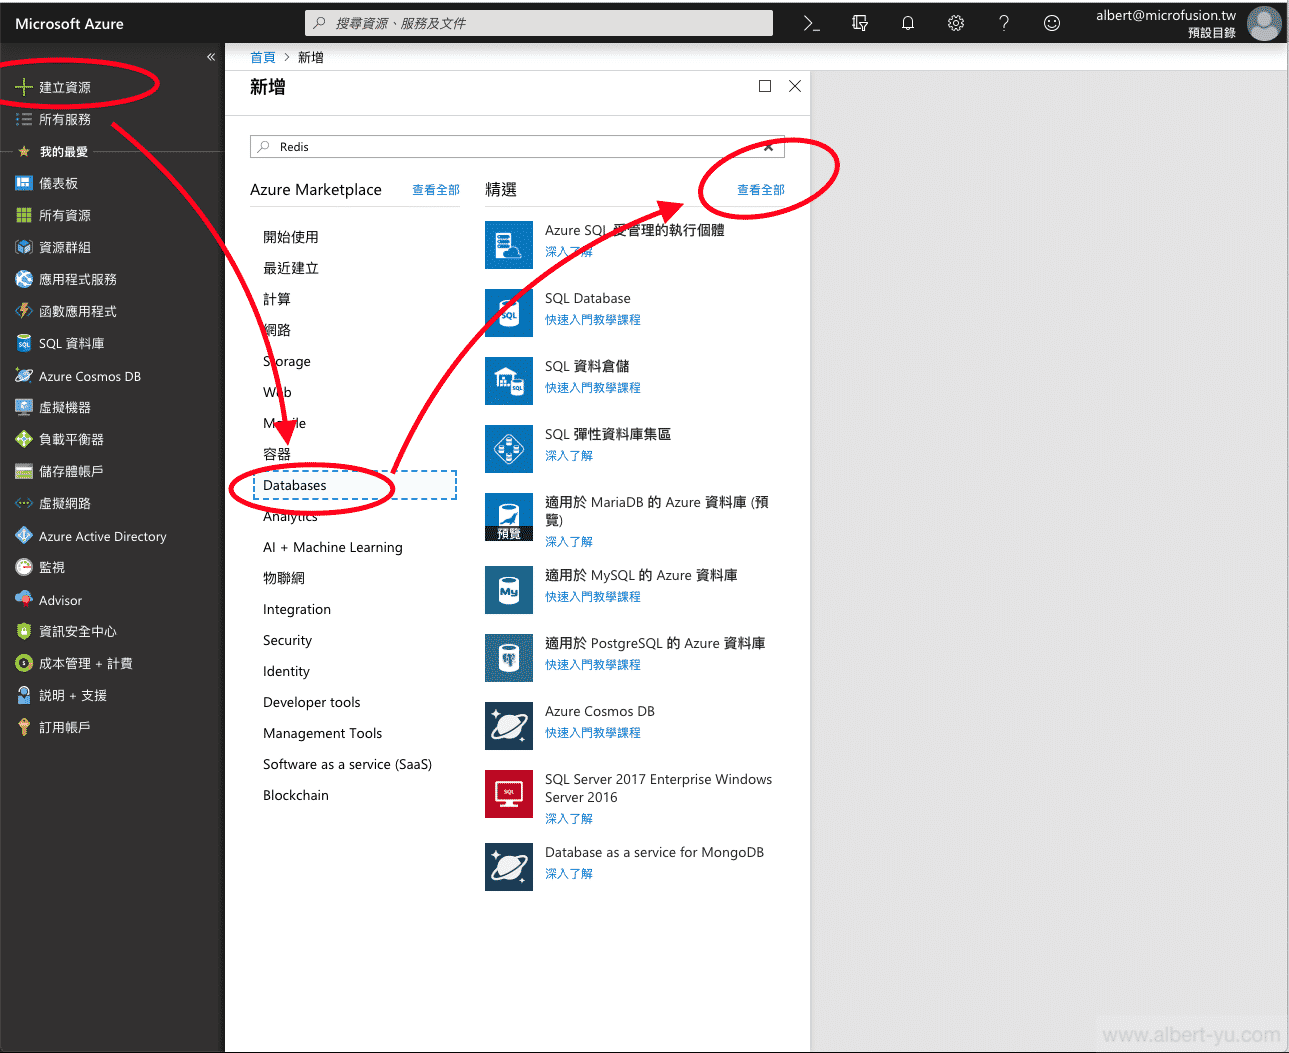Click the Marketplace search box containing Redis

pos(517,147)
